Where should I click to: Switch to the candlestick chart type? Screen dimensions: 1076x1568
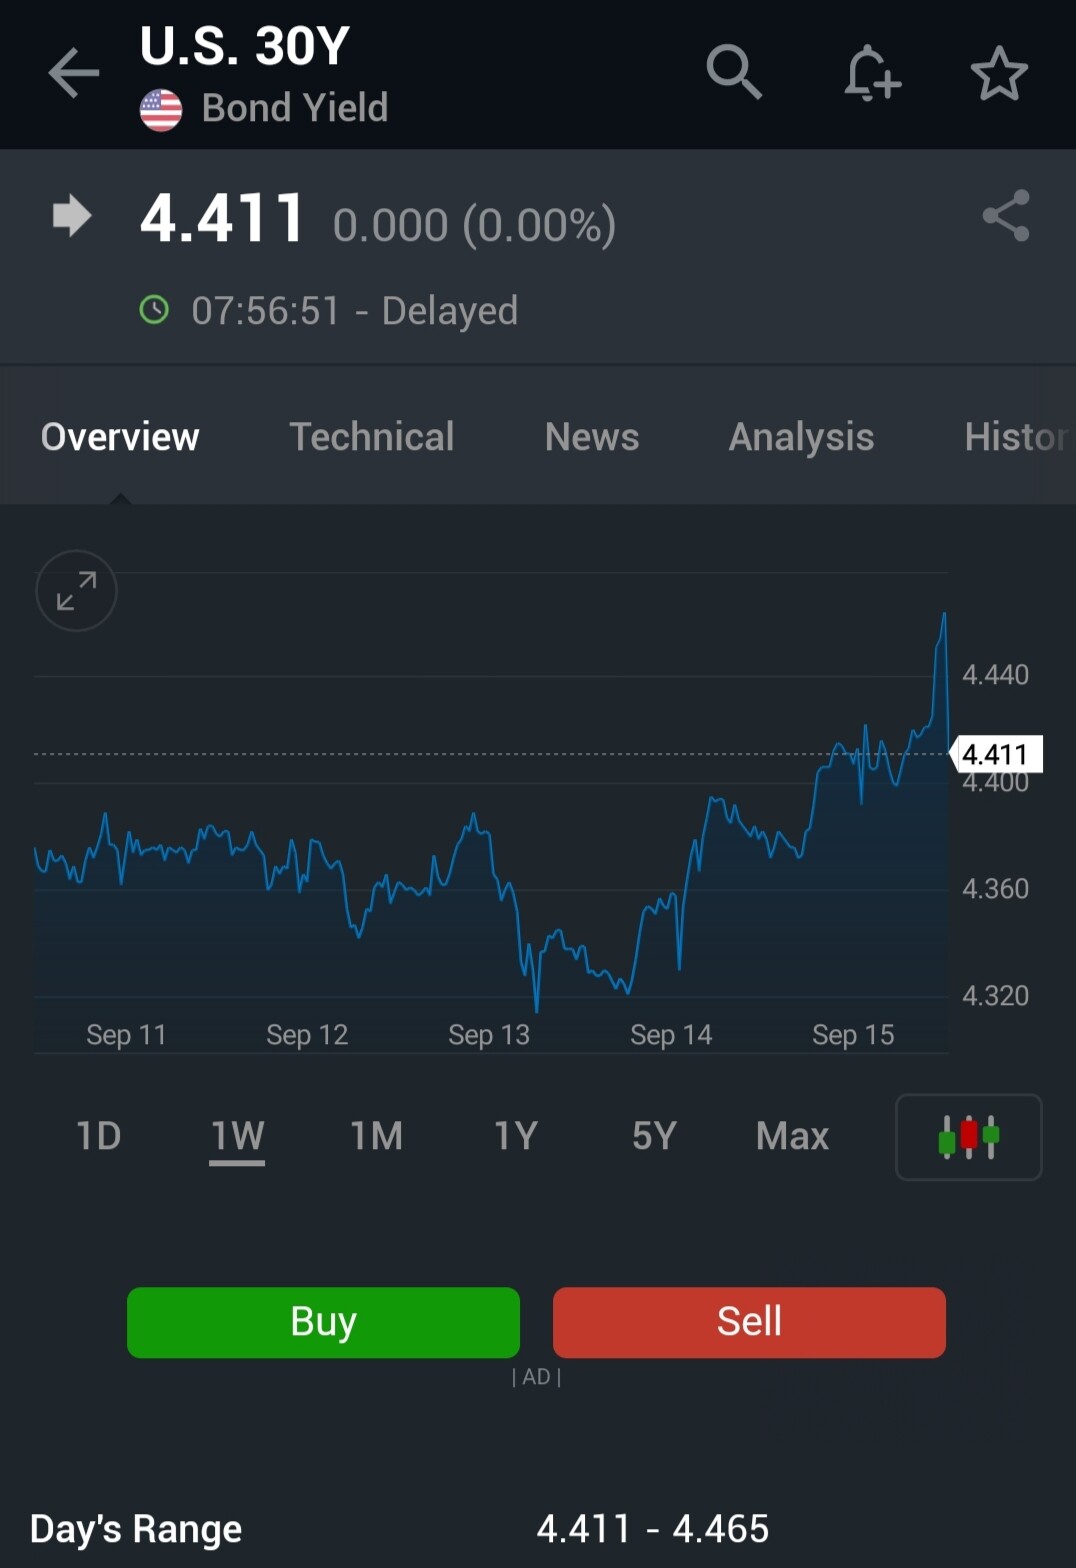[x=969, y=1137]
